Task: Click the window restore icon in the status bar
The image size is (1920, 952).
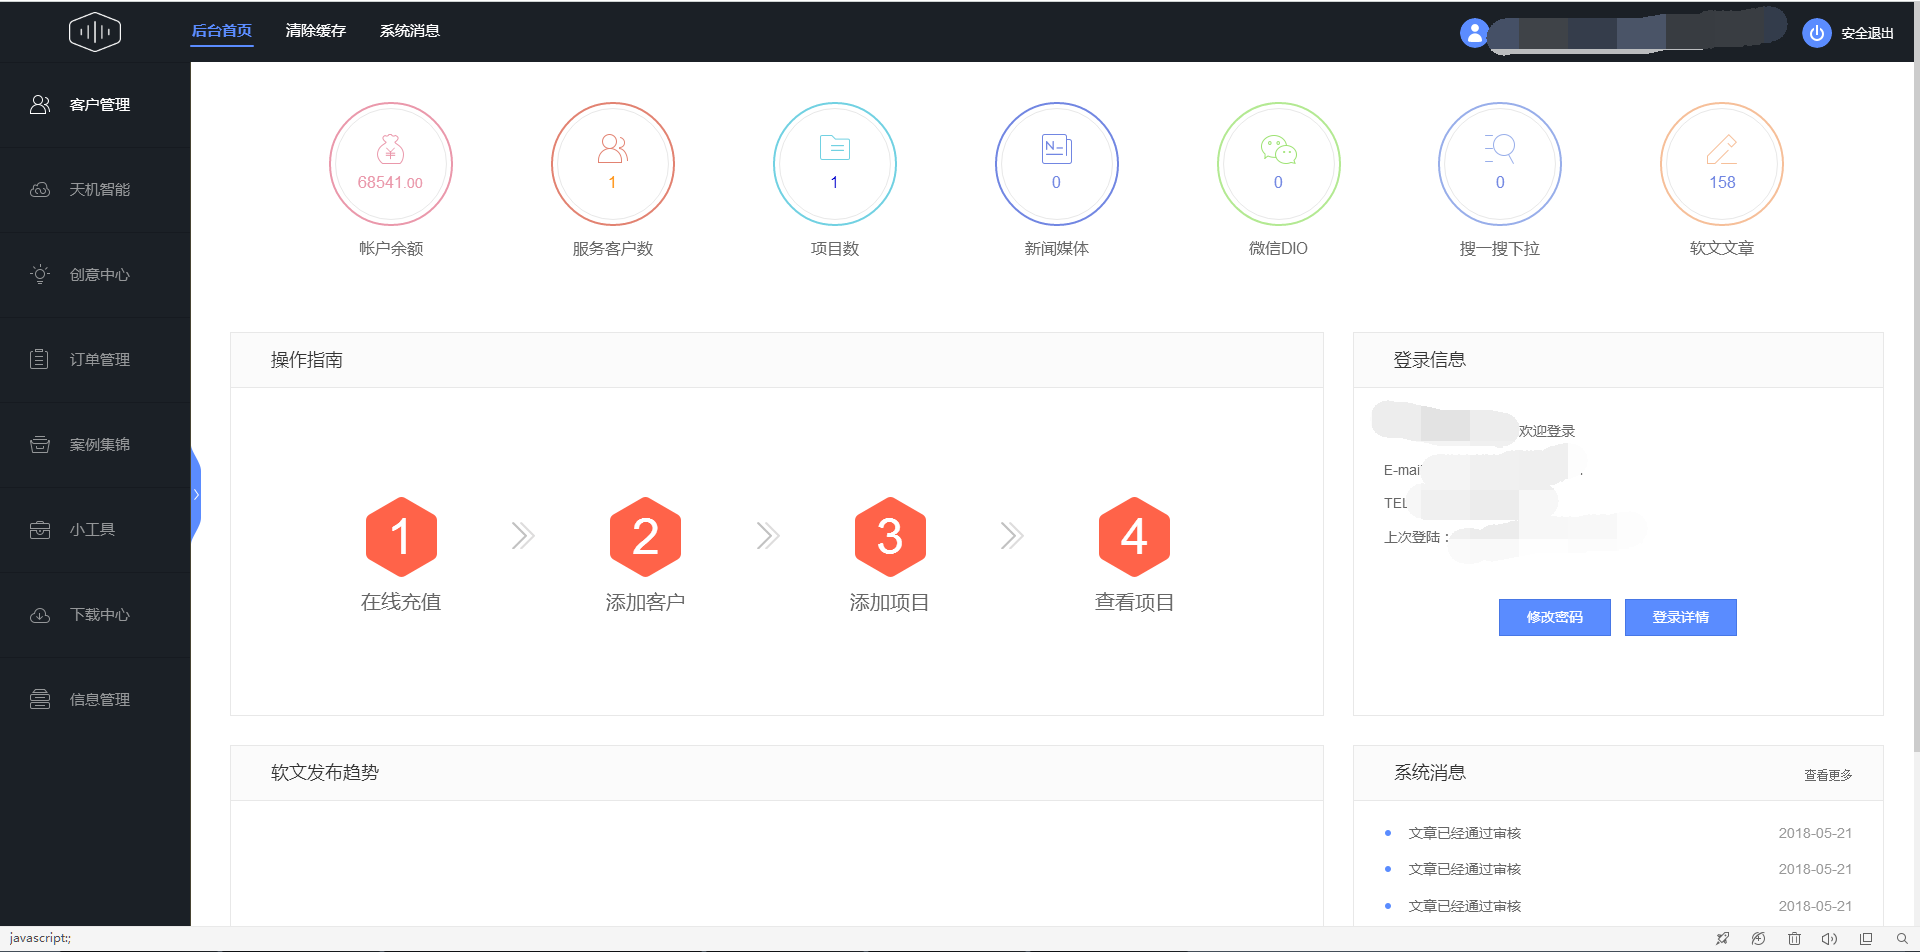Action: tap(1866, 939)
